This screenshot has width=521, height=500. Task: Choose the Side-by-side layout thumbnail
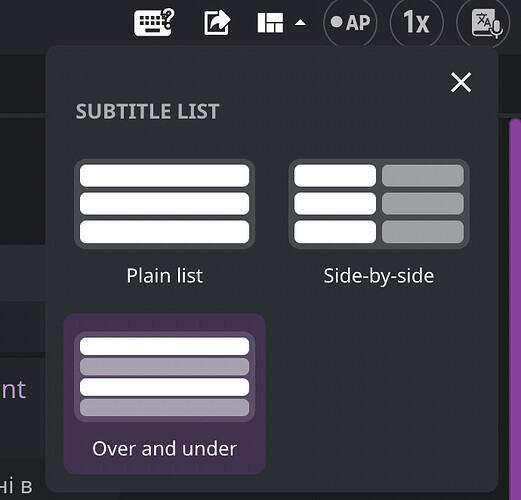379,204
